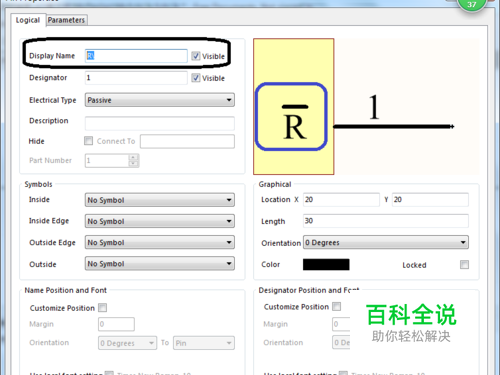The image size is (500, 375).
Task: Enable the Hide checkbox
Action: [x=88, y=141]
